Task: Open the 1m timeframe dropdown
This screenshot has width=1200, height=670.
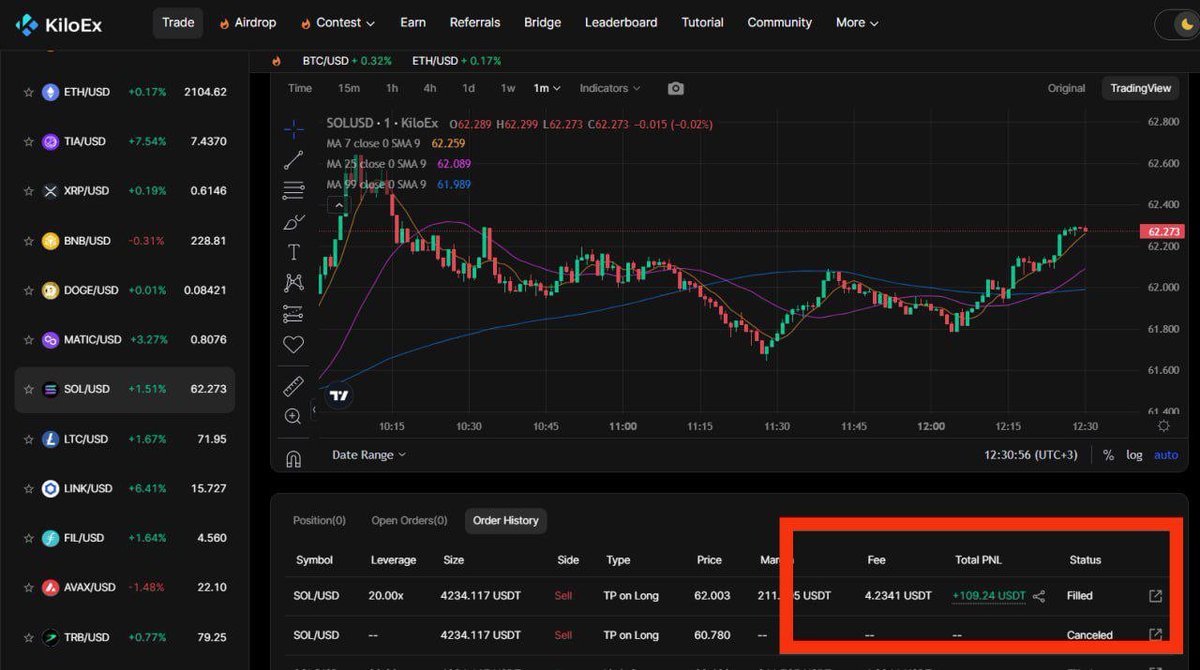Action: (546, 88)
